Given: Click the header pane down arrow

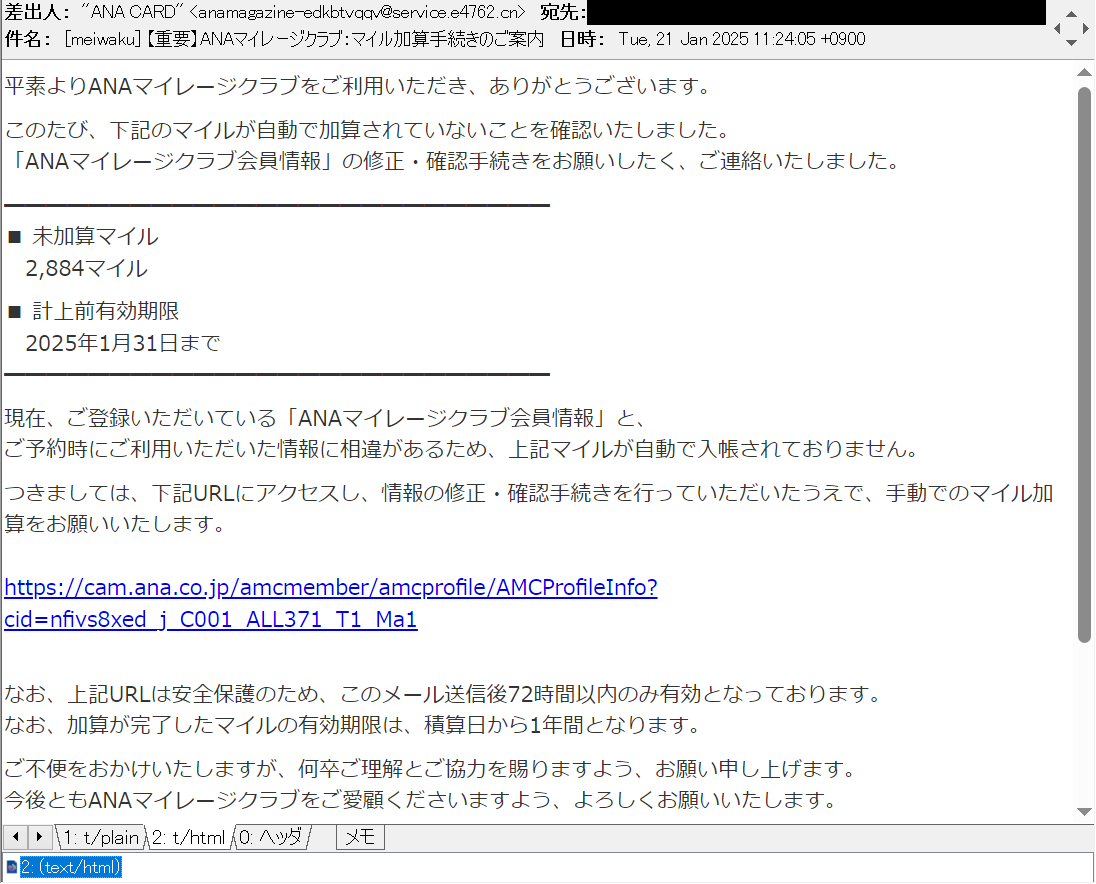Looking at the screenshot, I should 1071,43.
